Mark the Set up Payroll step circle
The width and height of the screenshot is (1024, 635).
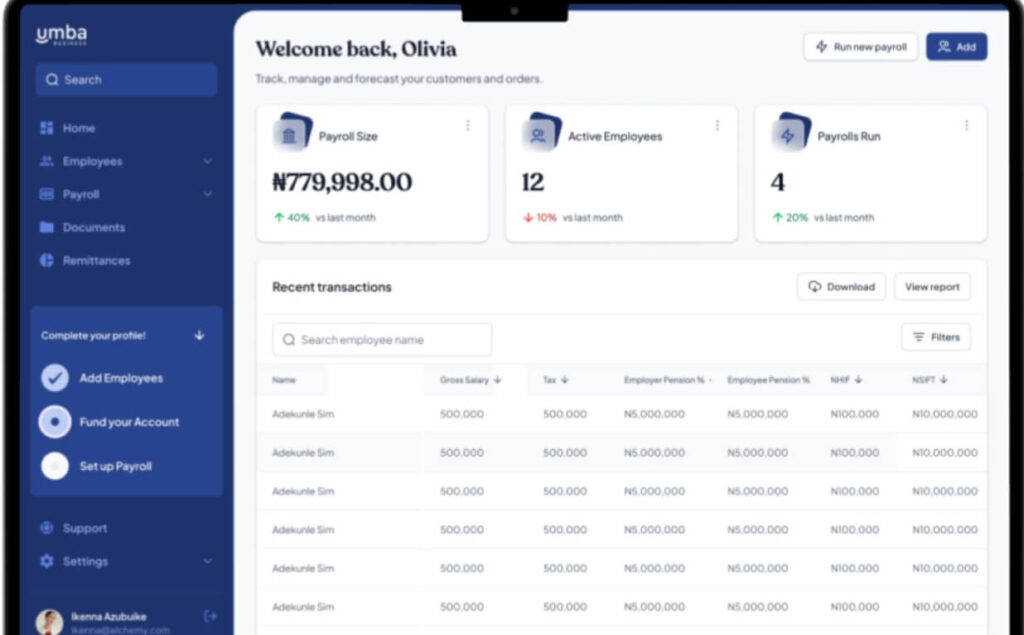(x=55, y=466)
